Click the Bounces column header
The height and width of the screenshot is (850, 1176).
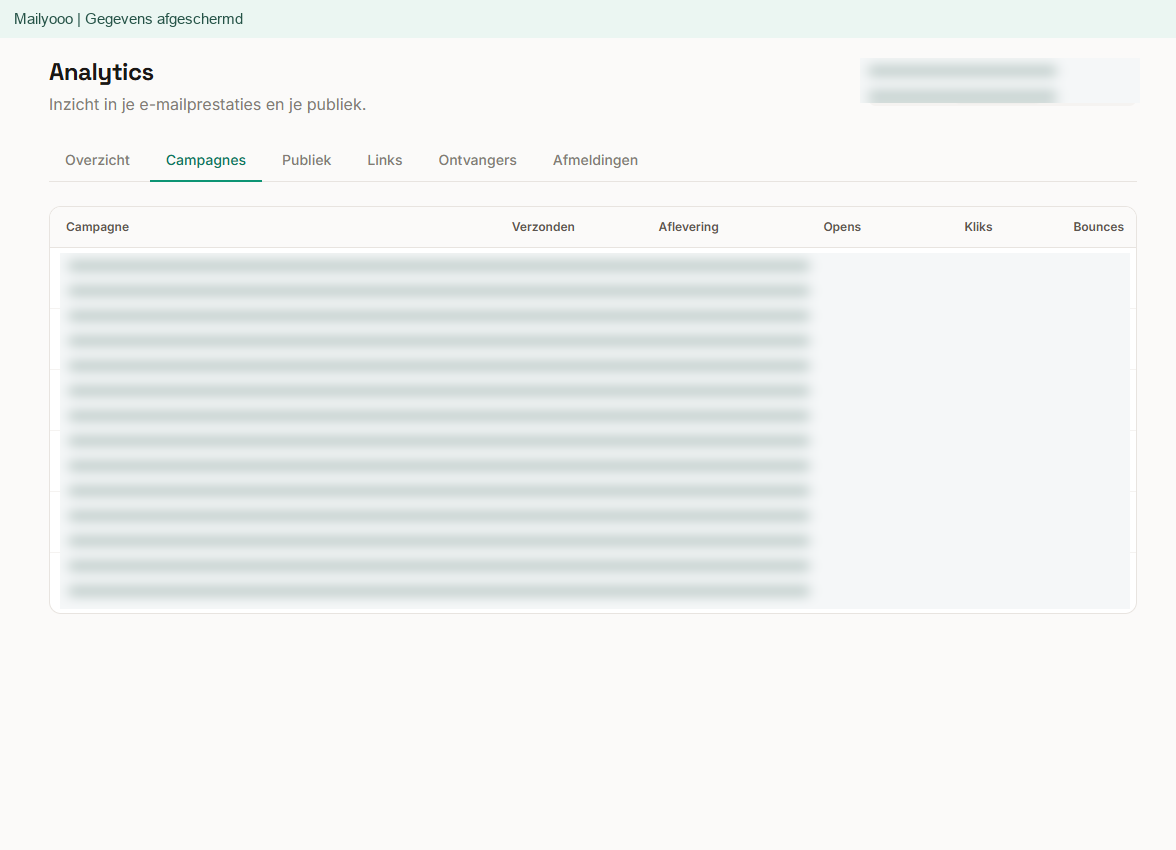click(x=1098, y=227)
